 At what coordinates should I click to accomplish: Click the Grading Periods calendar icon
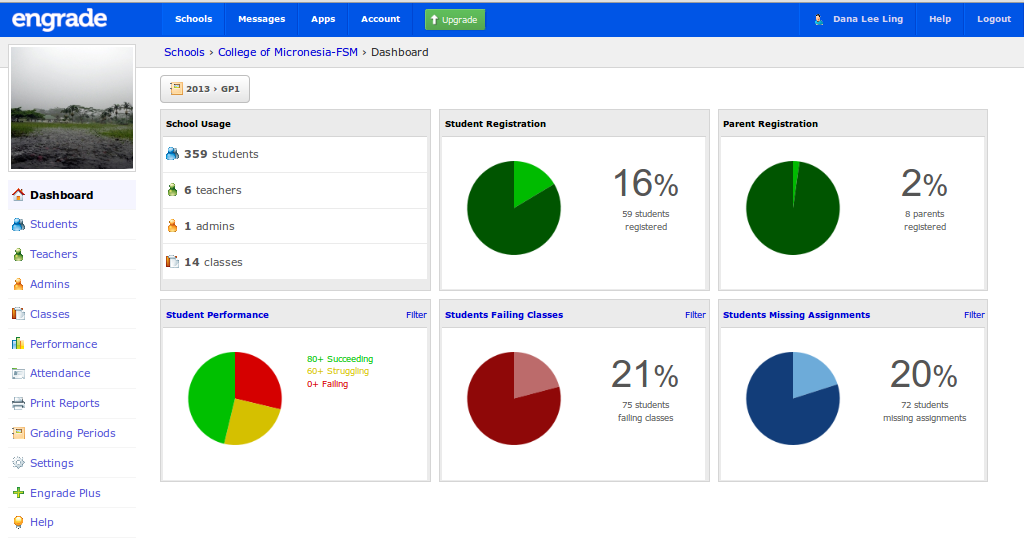tap(18, 433)
